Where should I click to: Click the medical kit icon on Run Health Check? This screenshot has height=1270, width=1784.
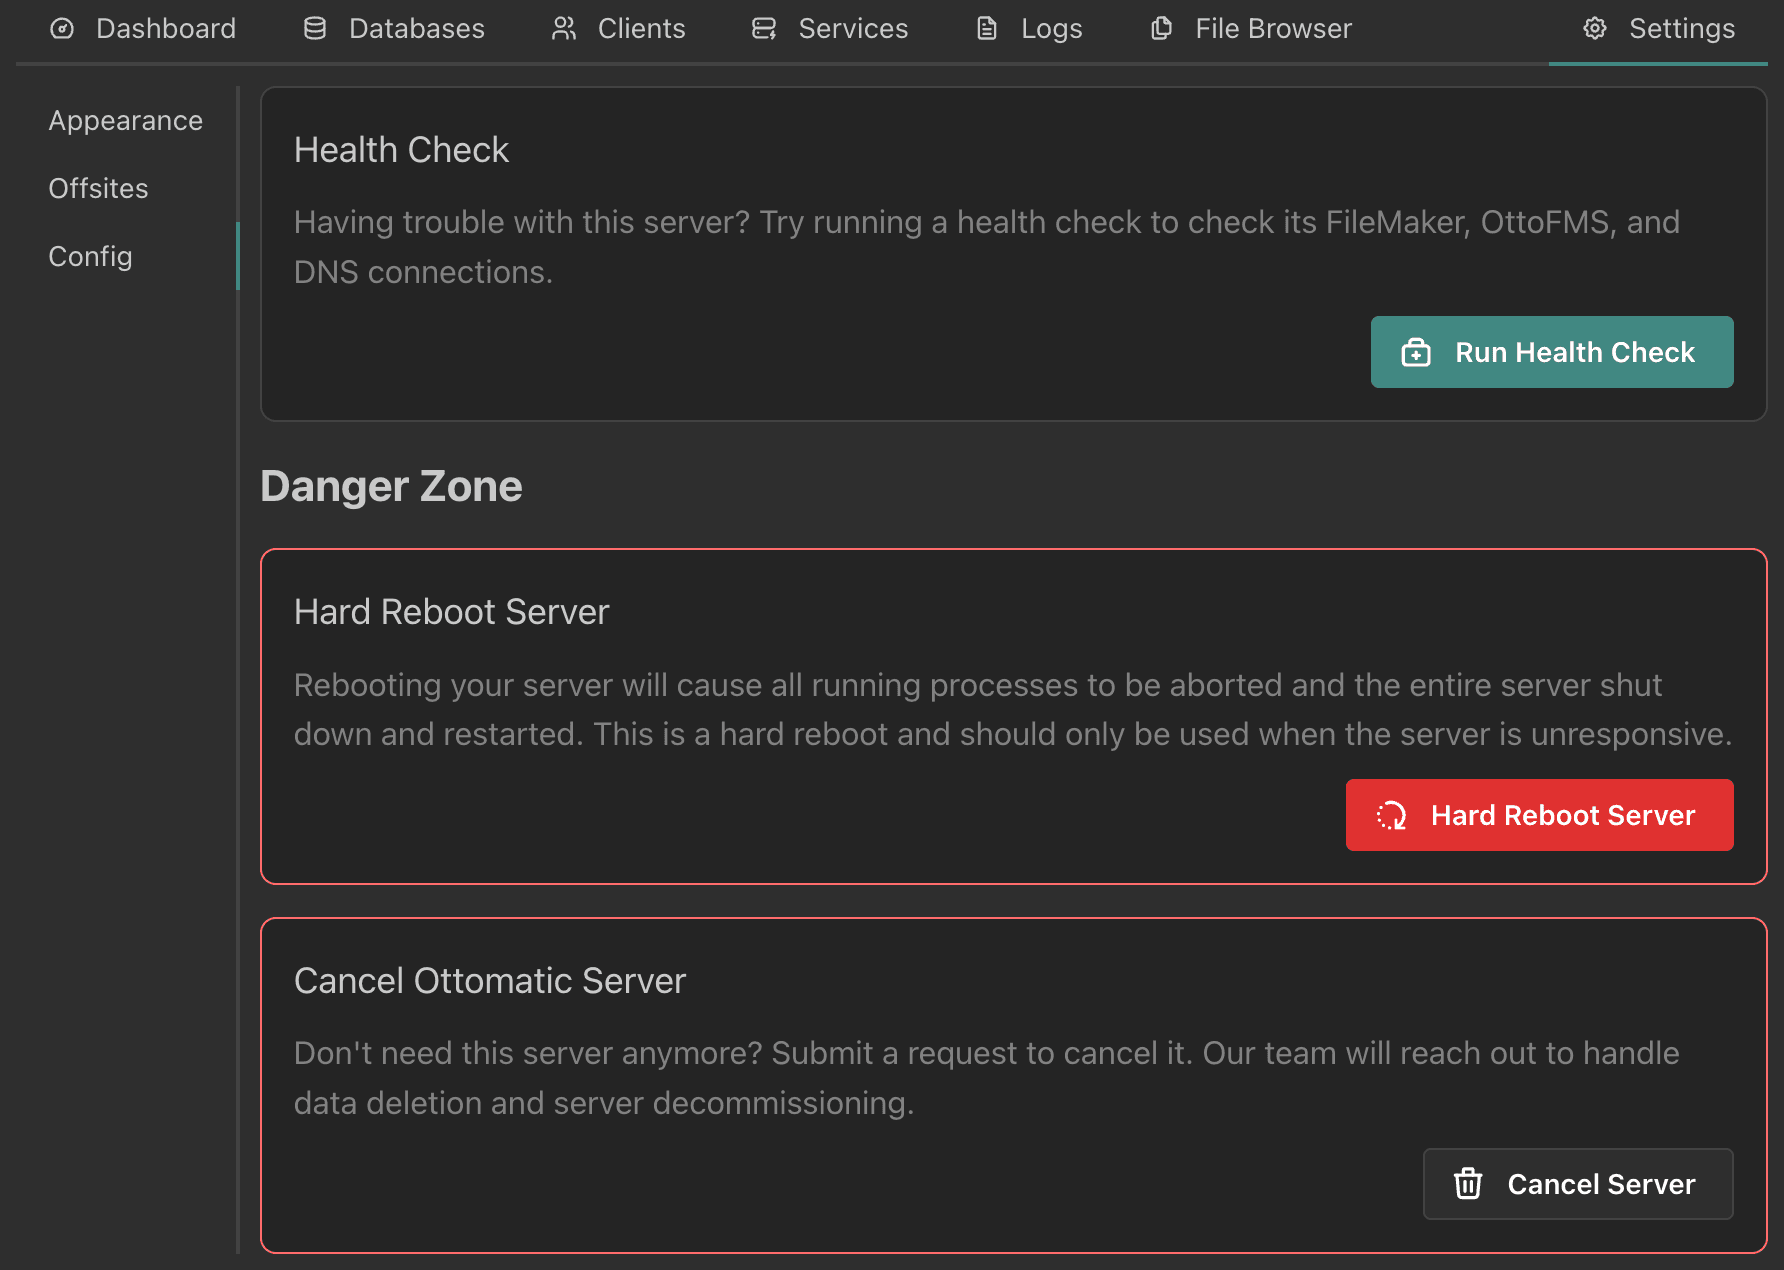[1416, 353]
